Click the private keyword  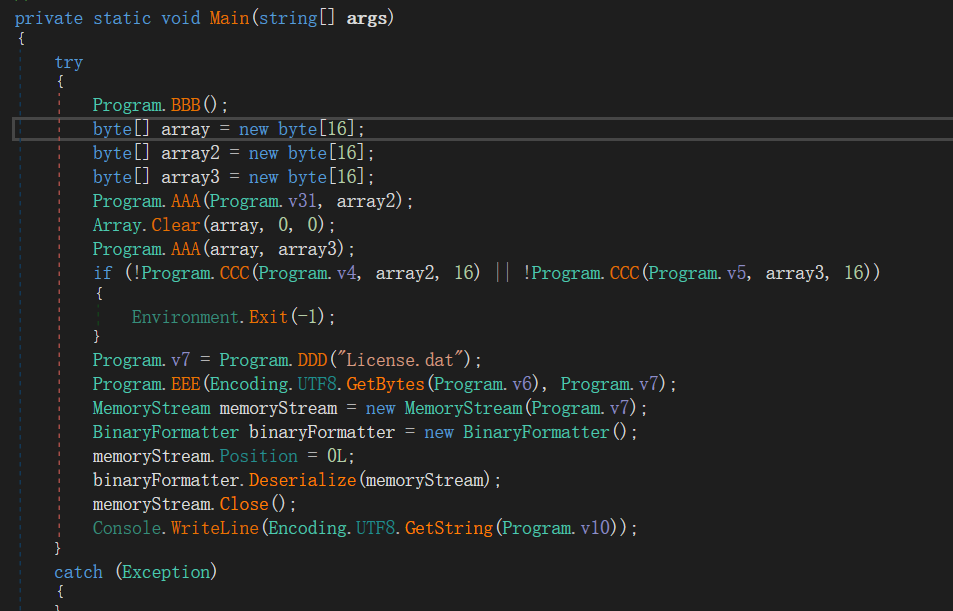pos(49,18)
